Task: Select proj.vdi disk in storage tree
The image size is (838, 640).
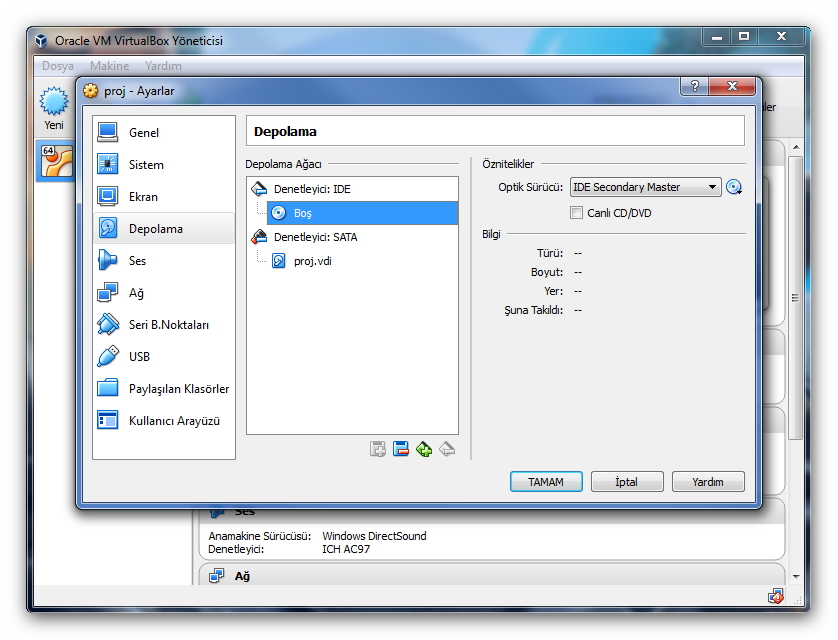Action: (x=362, y=261)
